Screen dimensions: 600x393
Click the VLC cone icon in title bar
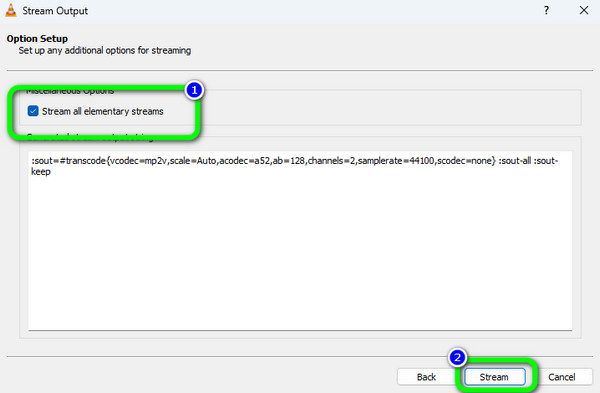11,10
